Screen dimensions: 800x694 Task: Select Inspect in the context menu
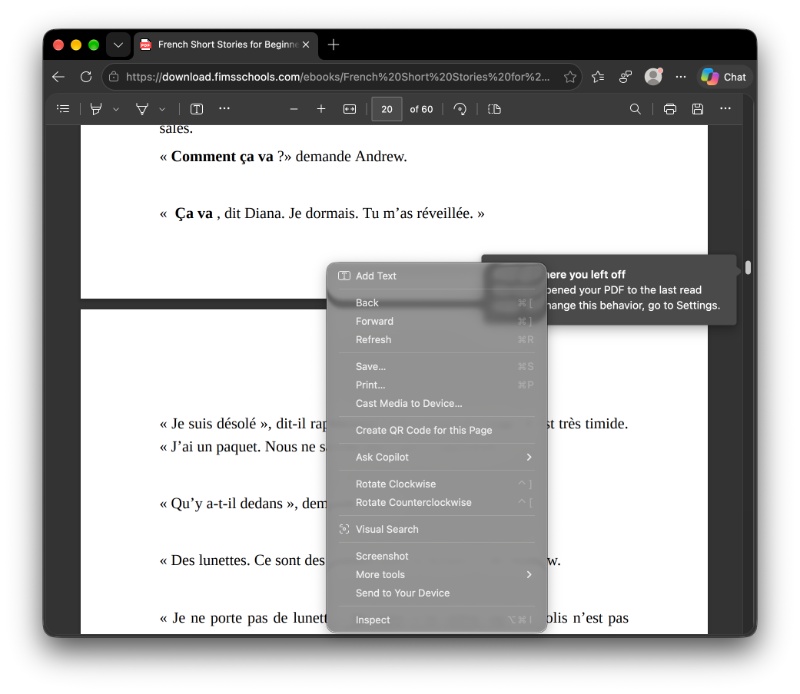437,620
